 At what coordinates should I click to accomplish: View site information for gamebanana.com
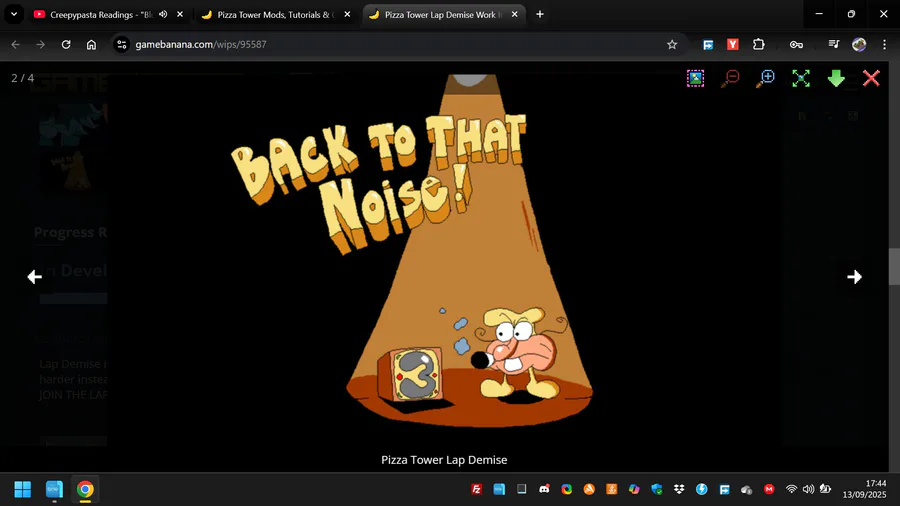pyautogui.click(x=122, y=44)
